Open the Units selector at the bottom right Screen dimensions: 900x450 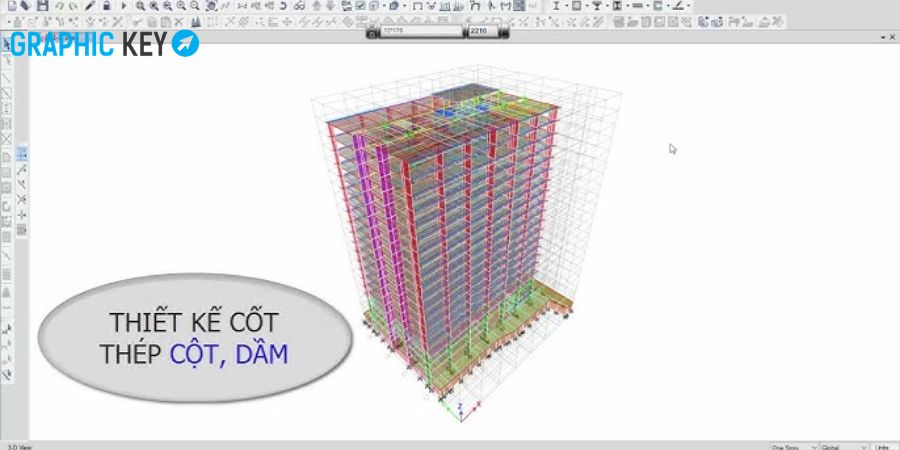[884, 446]
